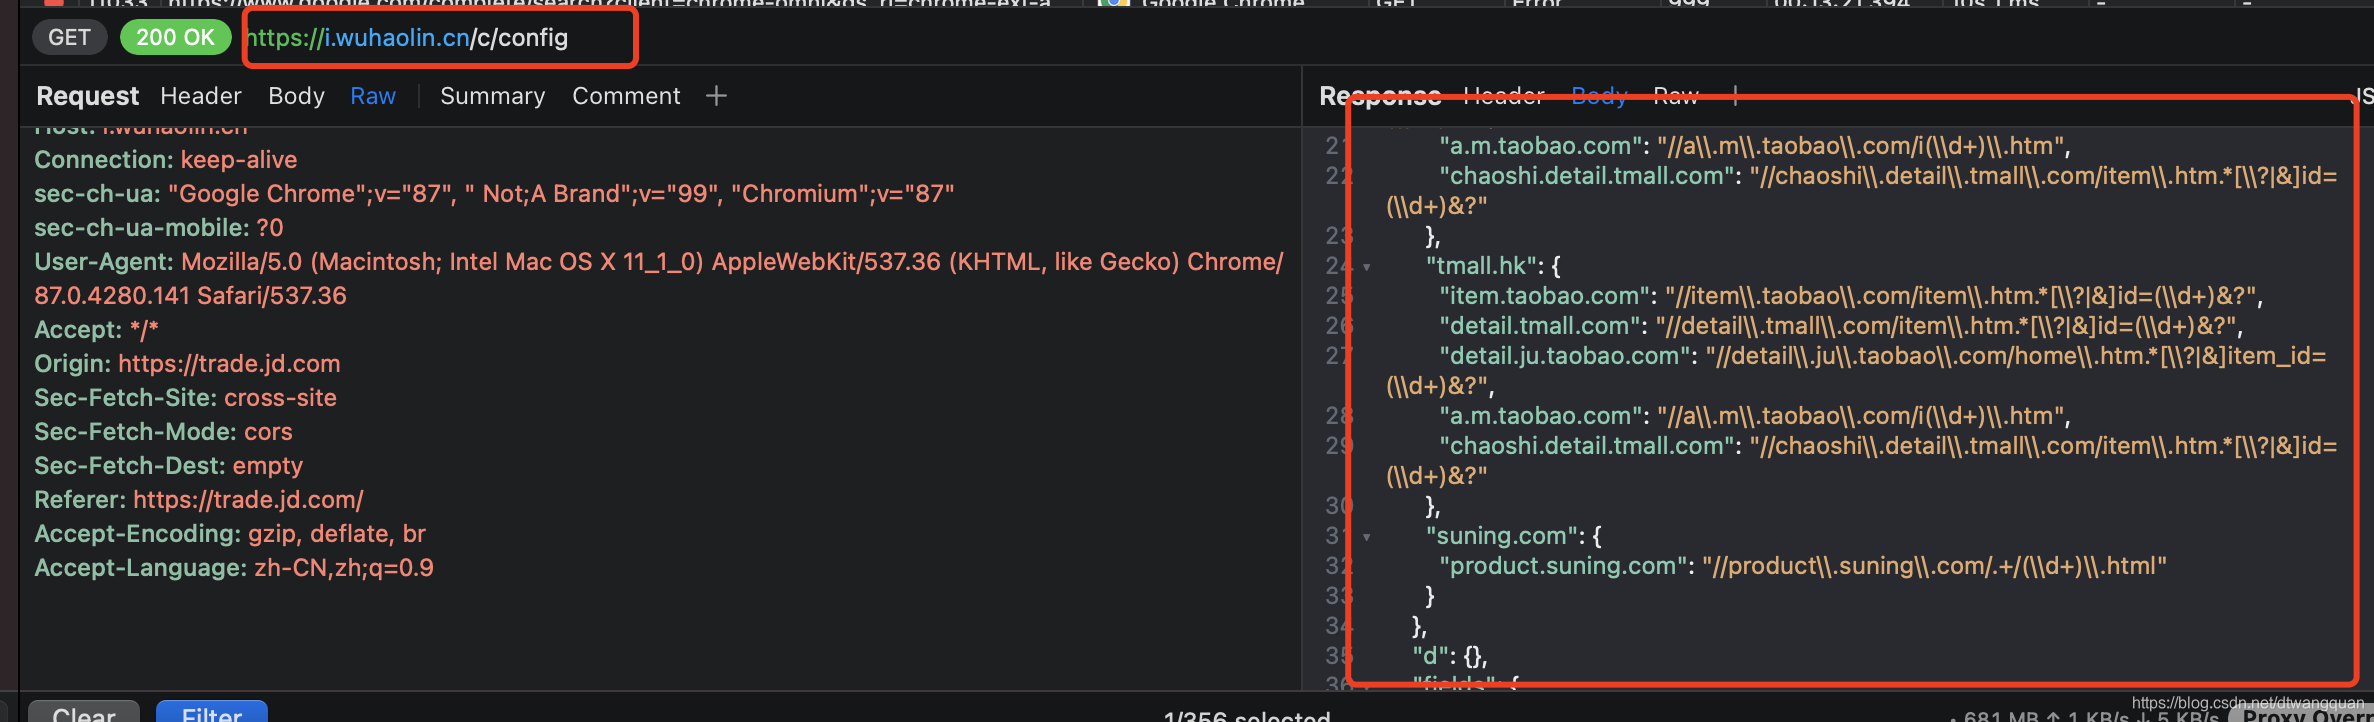Open the Summary tab
The height and width of the screenshot is (722, 2374).
coord(493,96)
